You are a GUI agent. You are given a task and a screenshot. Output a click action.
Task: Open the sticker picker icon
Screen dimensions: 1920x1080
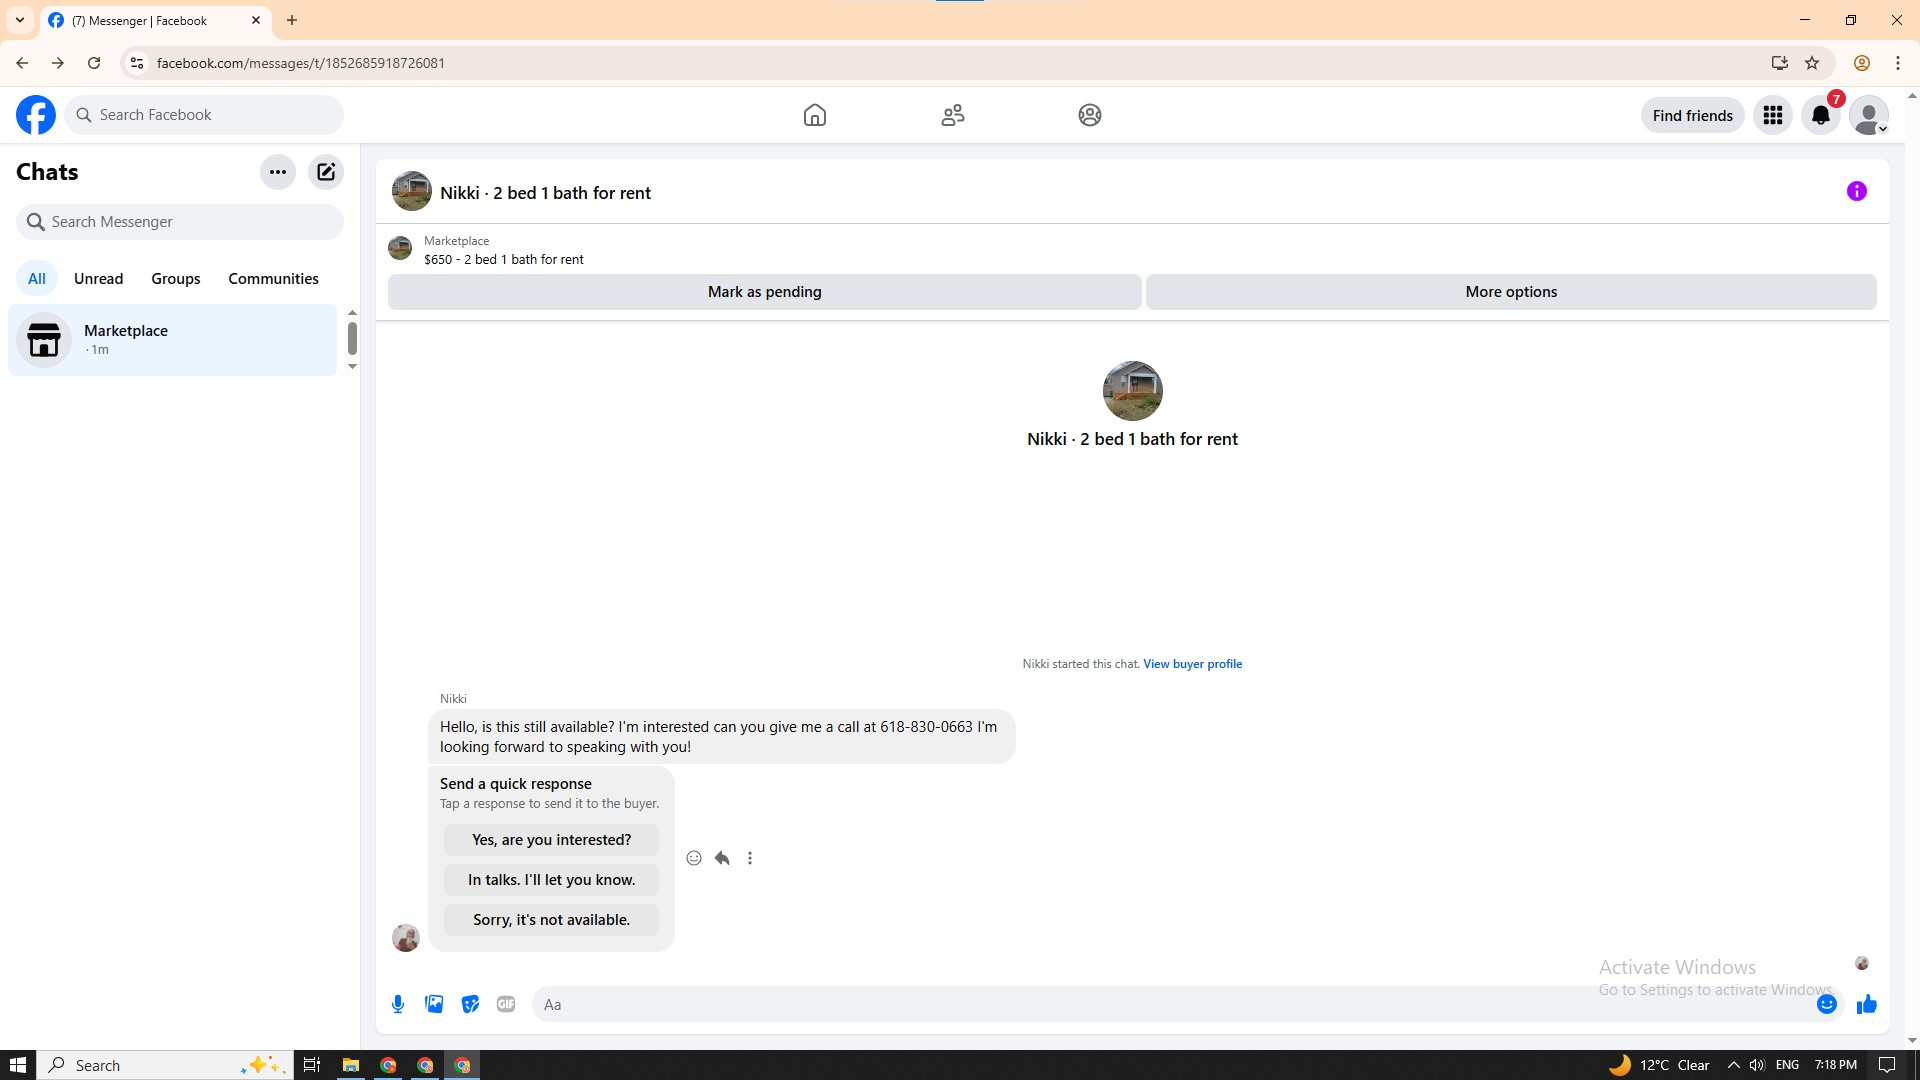tap(470, 1004)
